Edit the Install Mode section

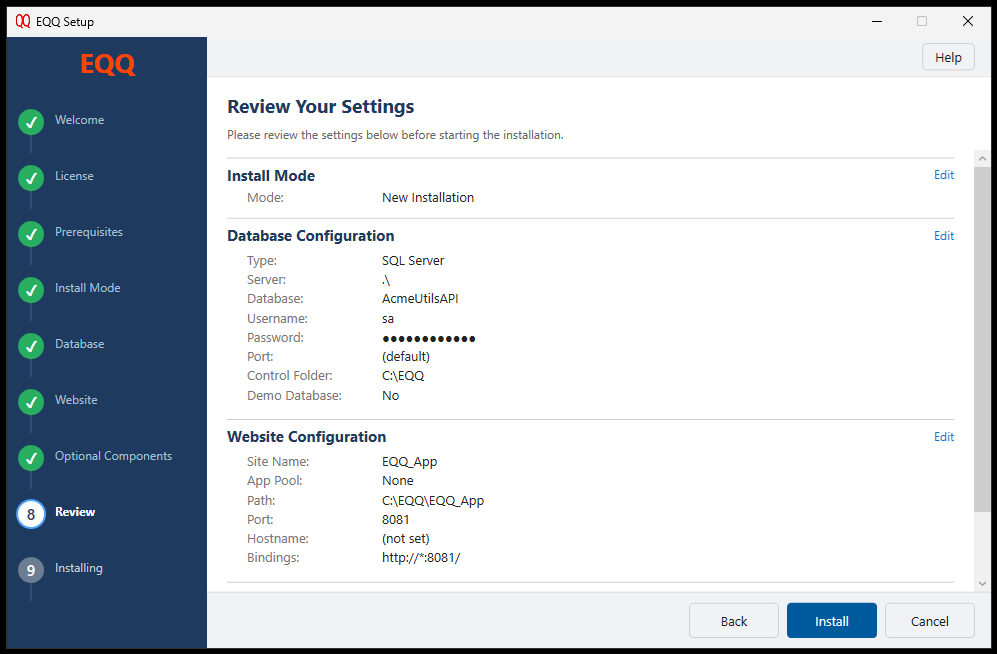(944, 175)
